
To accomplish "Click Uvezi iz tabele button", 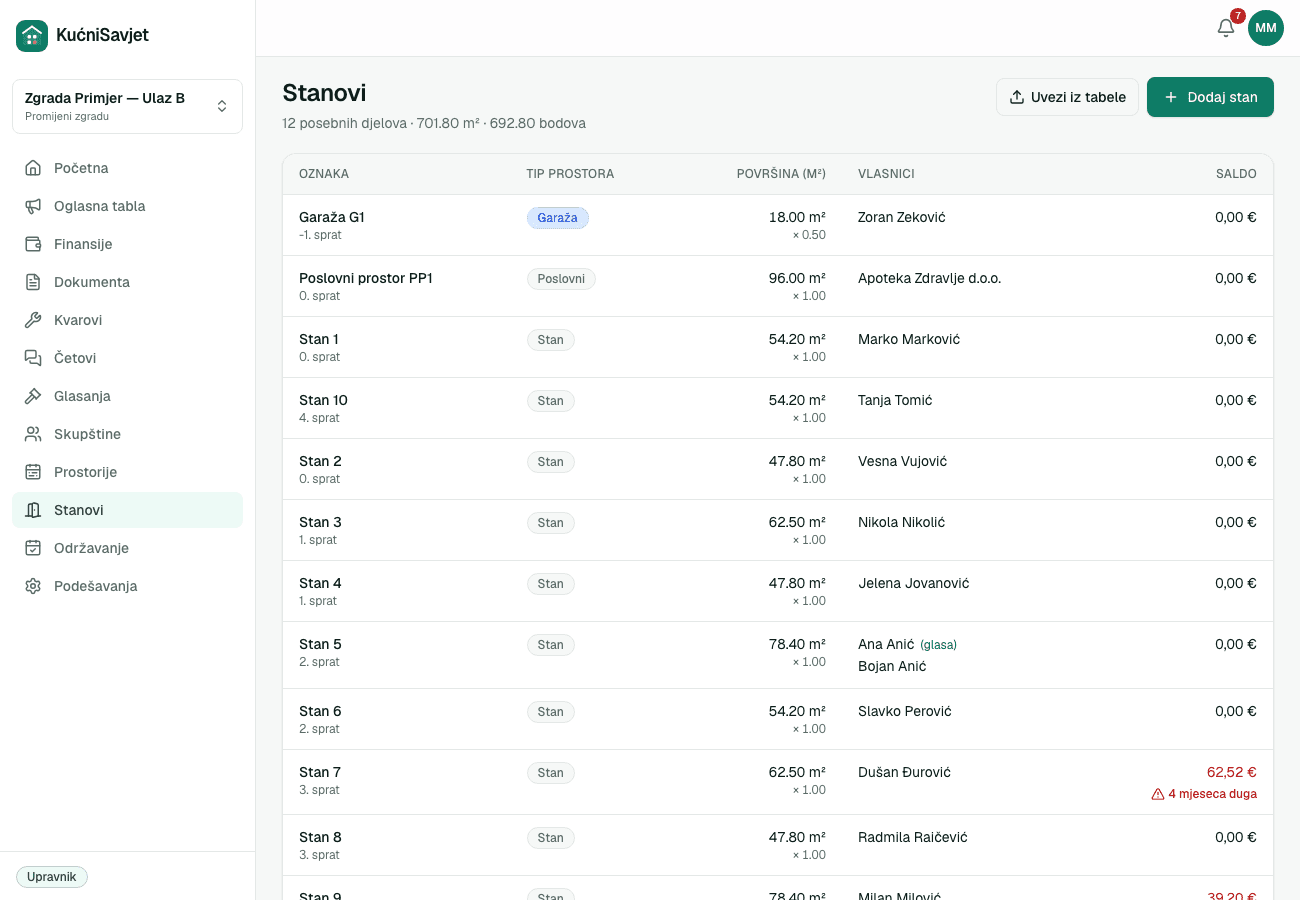I will tap(1067, 97).
